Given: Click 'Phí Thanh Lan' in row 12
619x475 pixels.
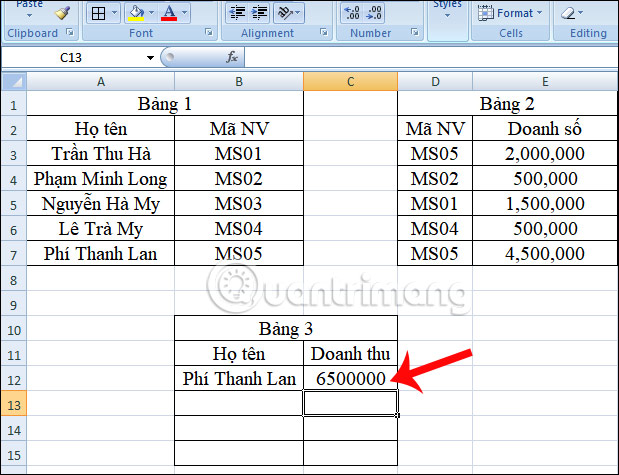Looking at the screenshot, I should [x=239, y=378].
